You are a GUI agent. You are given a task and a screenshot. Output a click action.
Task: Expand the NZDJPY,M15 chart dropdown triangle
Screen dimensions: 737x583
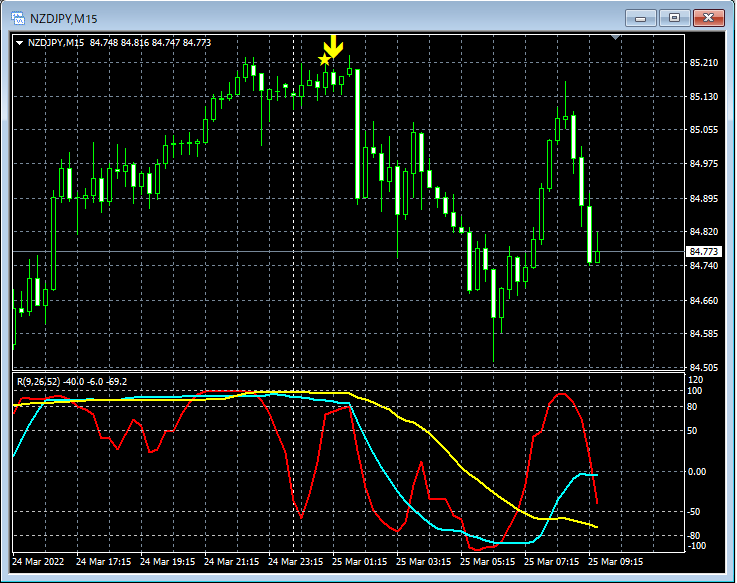[19, 43]
